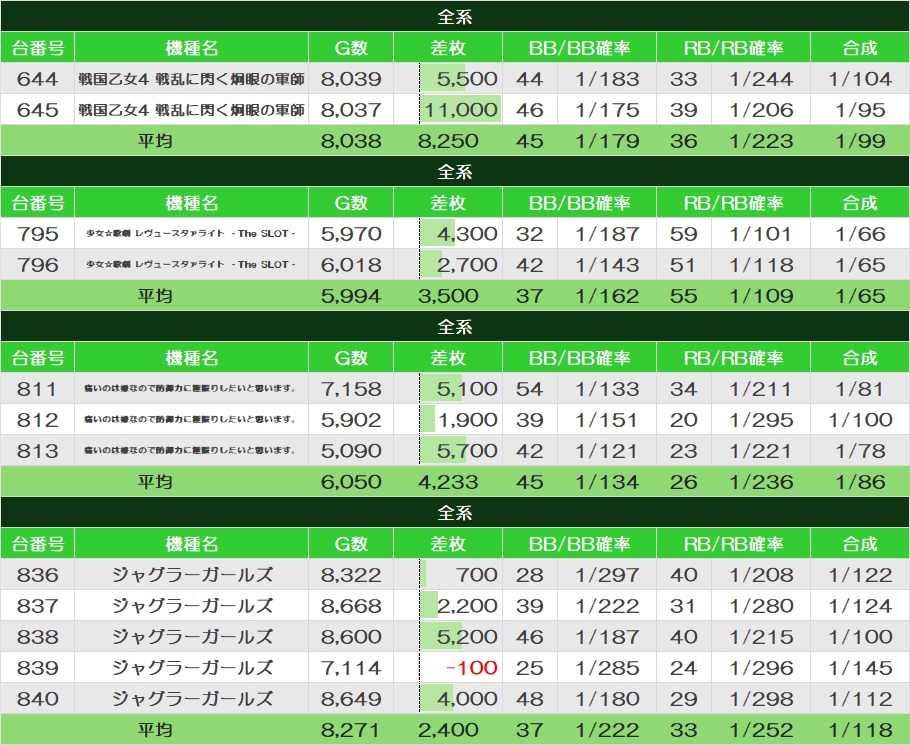Screen dimensions: 910x745
Task: Select machine number 644 cell
Action: pyautogui.click(x=38, y=79)
